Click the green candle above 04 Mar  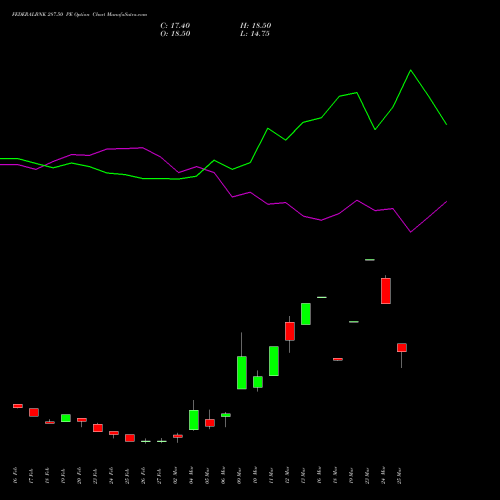coord(194,420)
